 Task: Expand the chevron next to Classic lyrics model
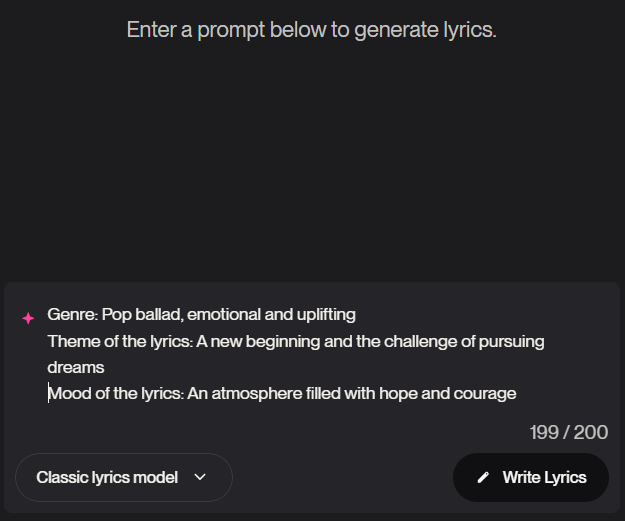[200, 478]
